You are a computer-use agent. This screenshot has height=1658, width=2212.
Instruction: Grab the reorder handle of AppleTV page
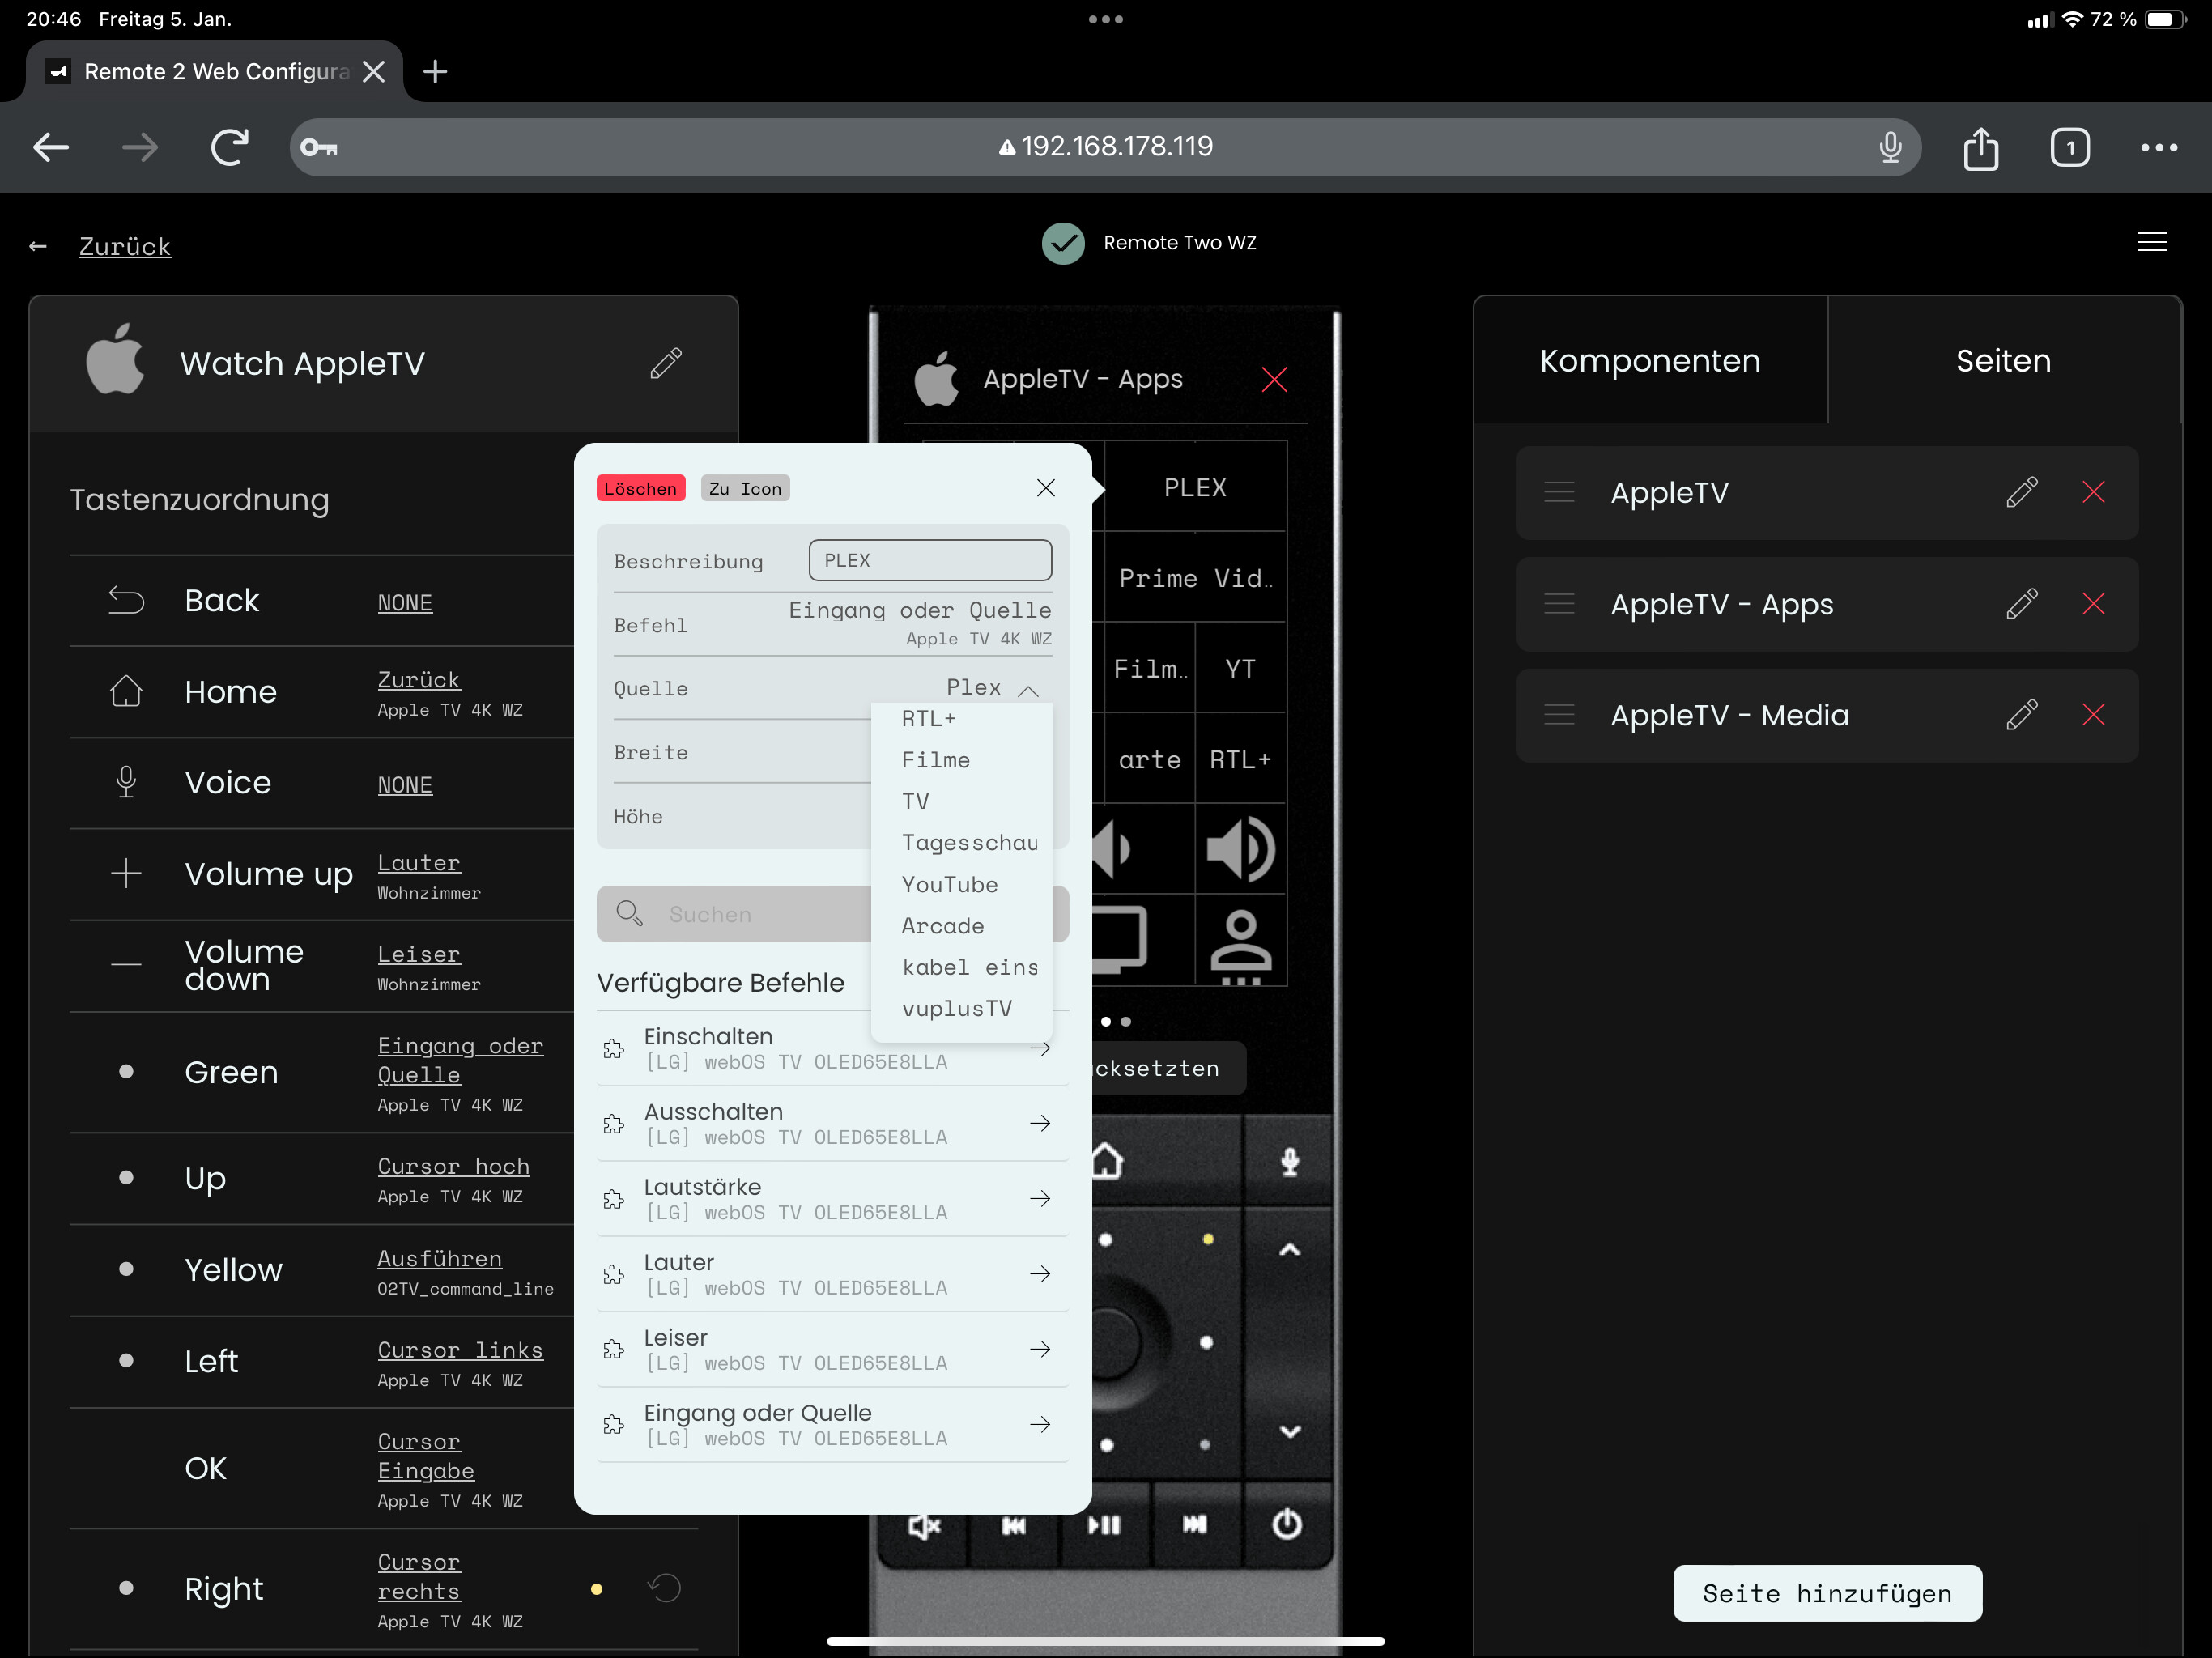click(1559, 492)
